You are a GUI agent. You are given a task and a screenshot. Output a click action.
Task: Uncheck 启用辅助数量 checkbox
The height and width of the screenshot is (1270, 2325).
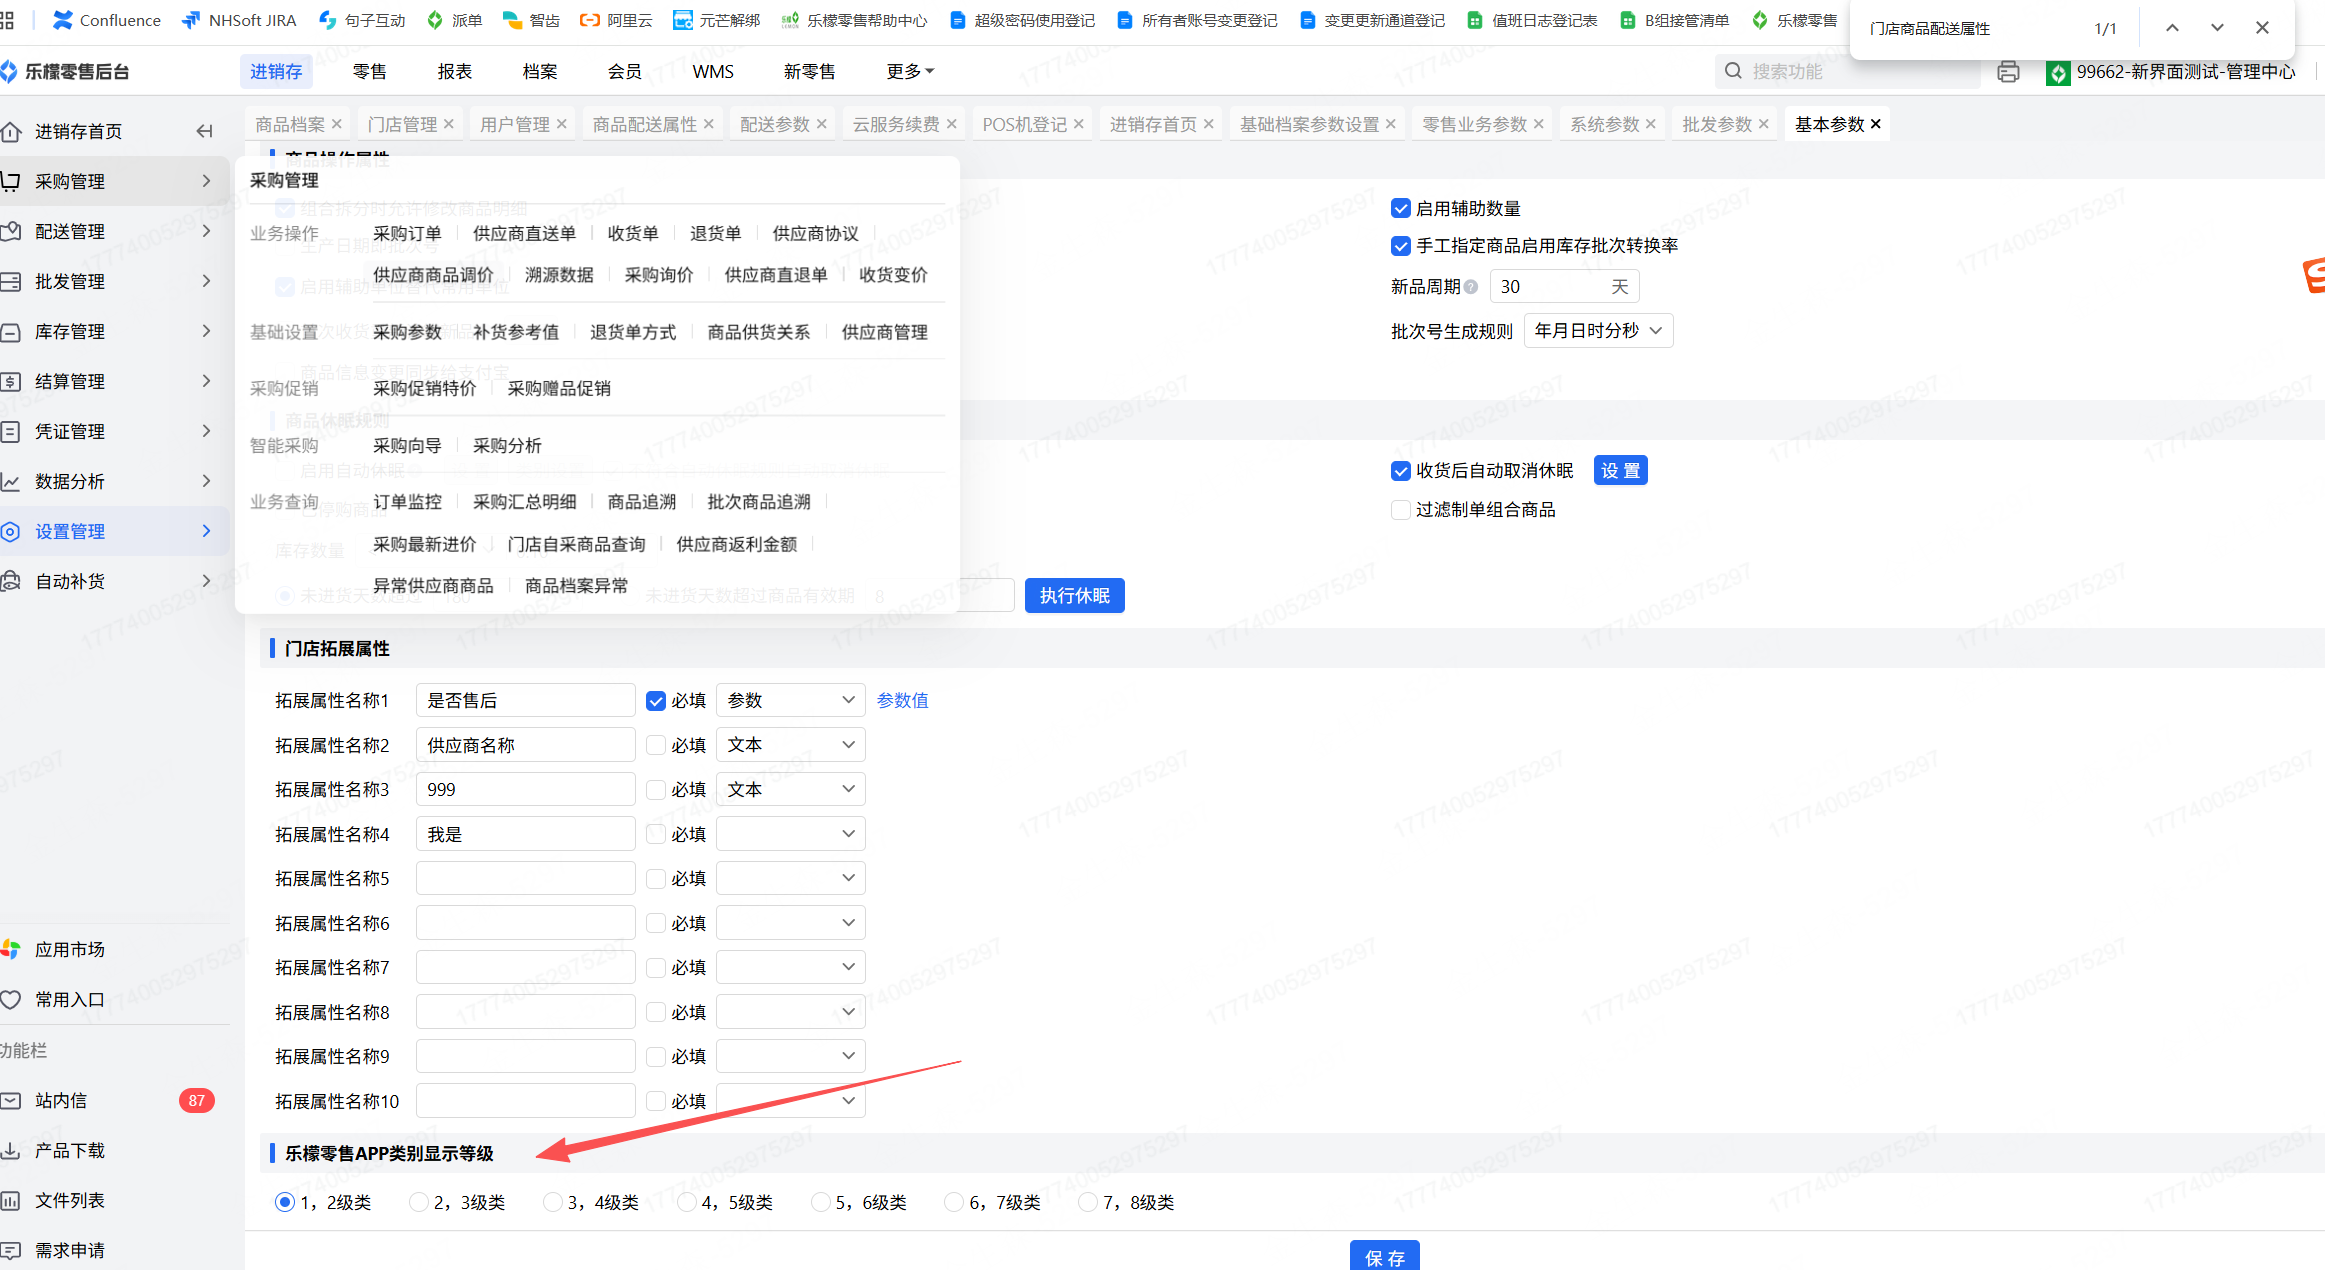coord(1400,208)
